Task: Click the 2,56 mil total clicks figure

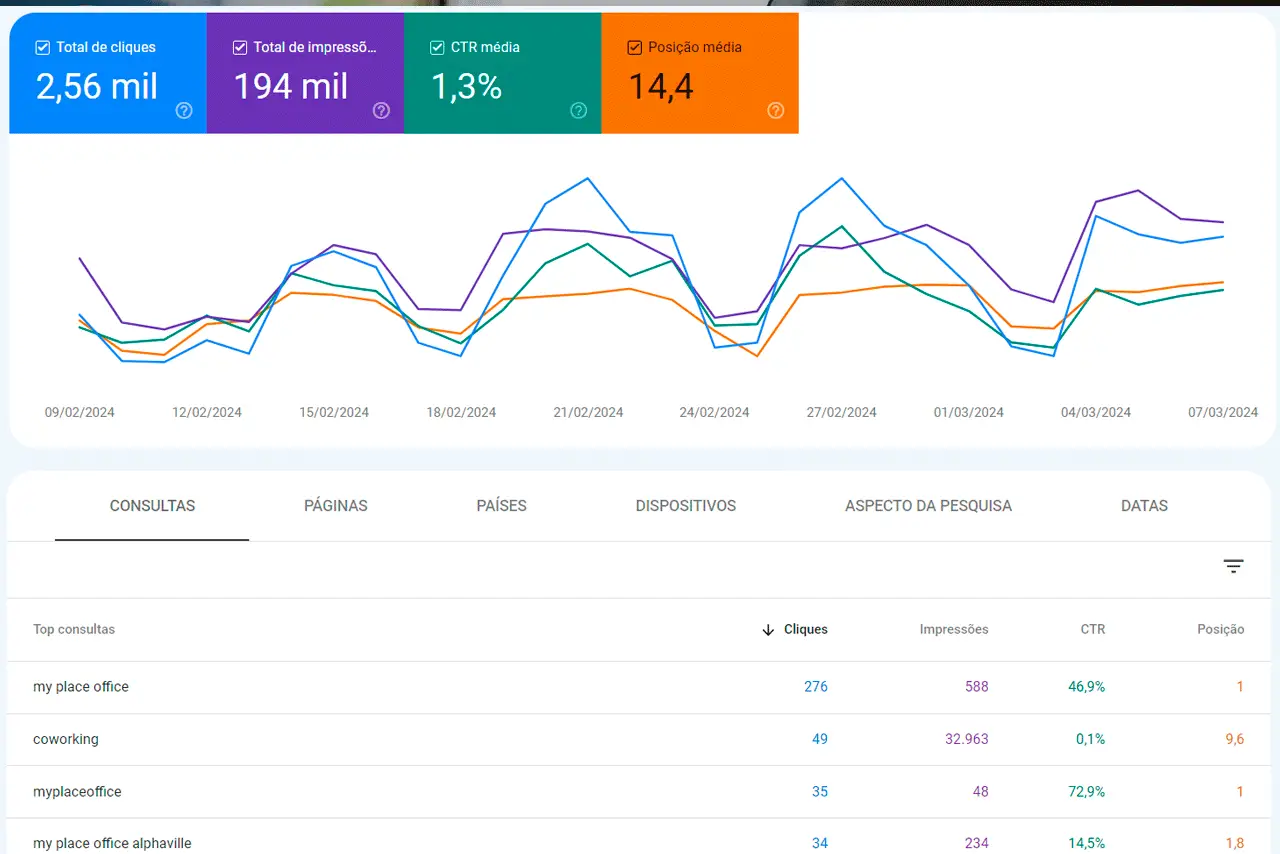Action: [x=97, y=87]
